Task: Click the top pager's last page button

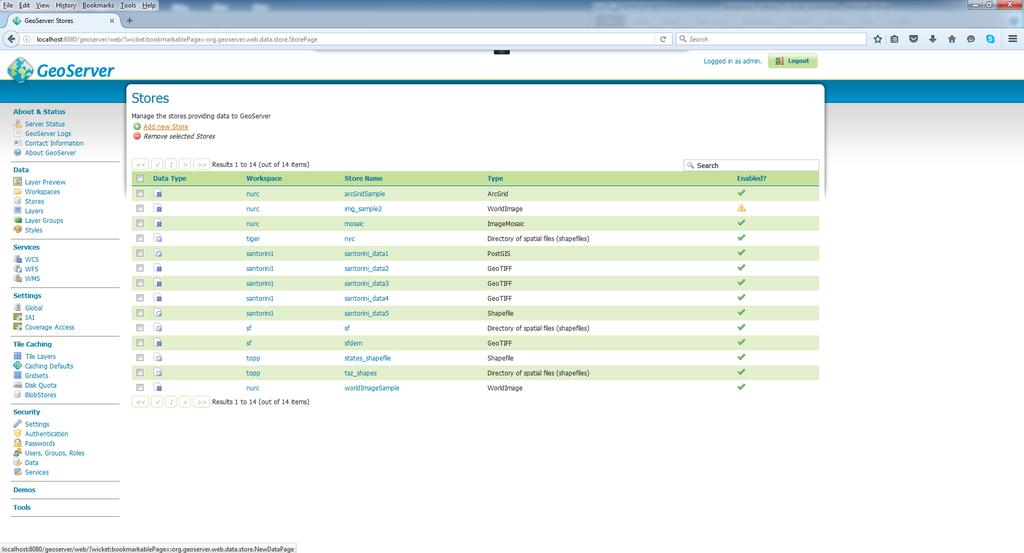Action: point(201,165)
